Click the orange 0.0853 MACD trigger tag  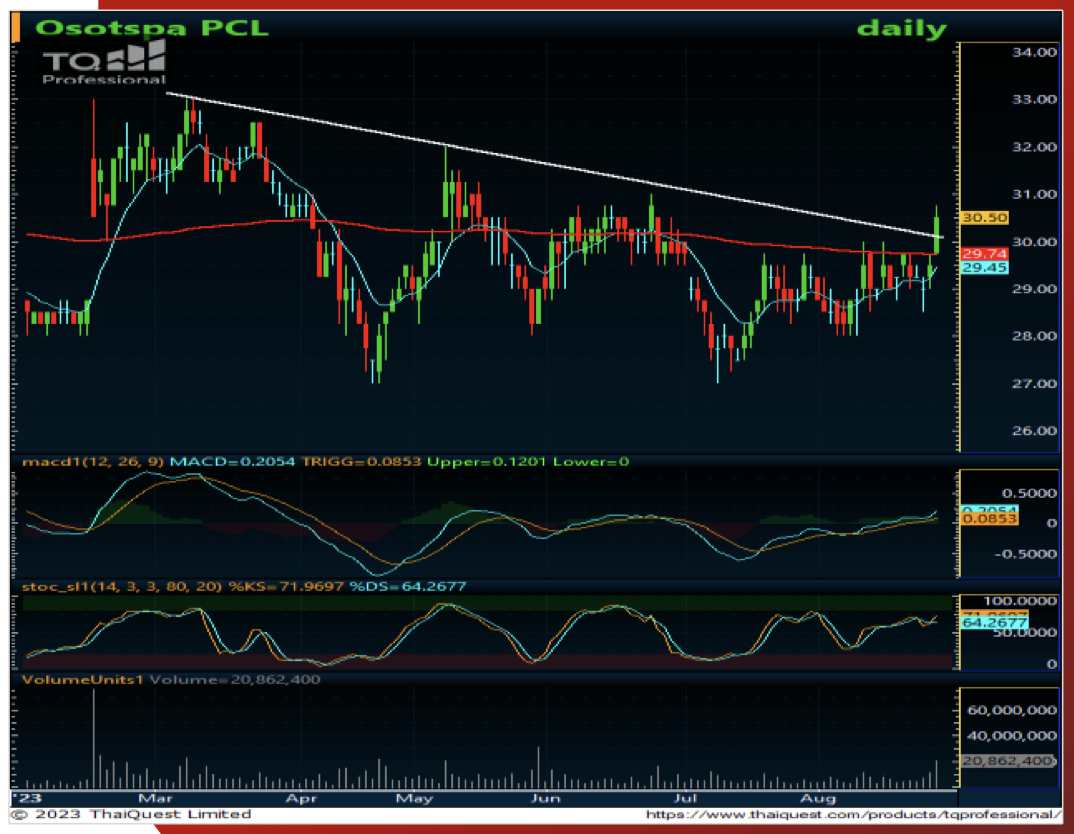click(989, 519)
